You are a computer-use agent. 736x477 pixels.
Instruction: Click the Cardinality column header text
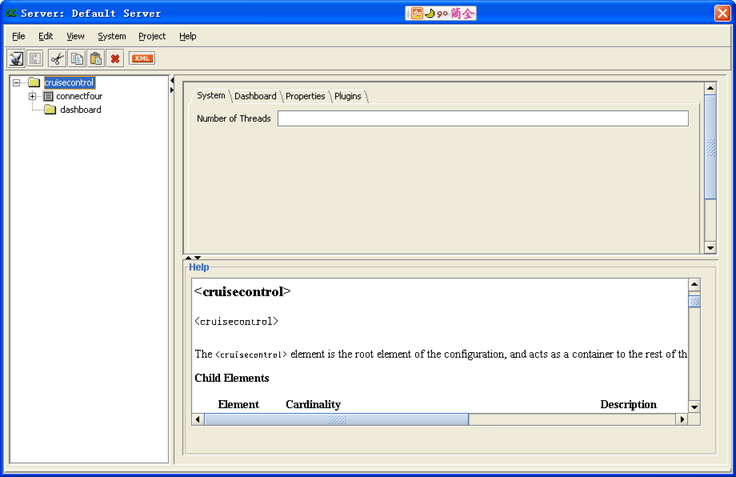[x=313, y=404]
